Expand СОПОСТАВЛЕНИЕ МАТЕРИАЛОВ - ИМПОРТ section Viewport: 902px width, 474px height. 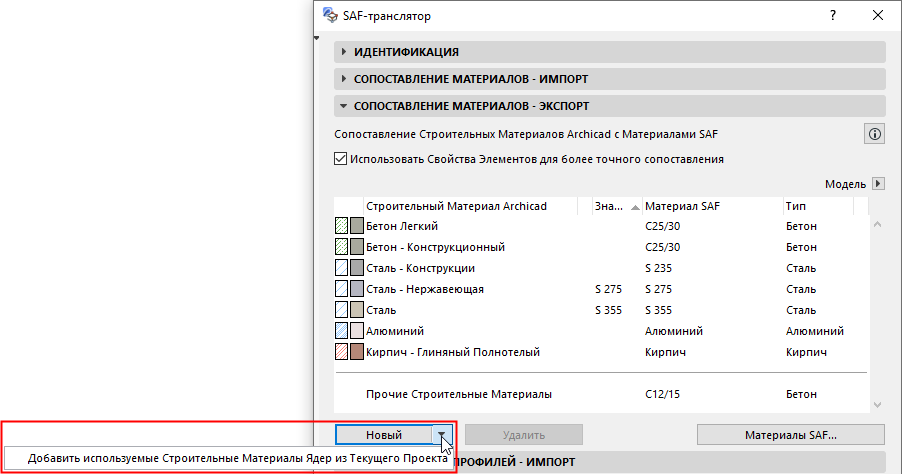pos(610,79)
